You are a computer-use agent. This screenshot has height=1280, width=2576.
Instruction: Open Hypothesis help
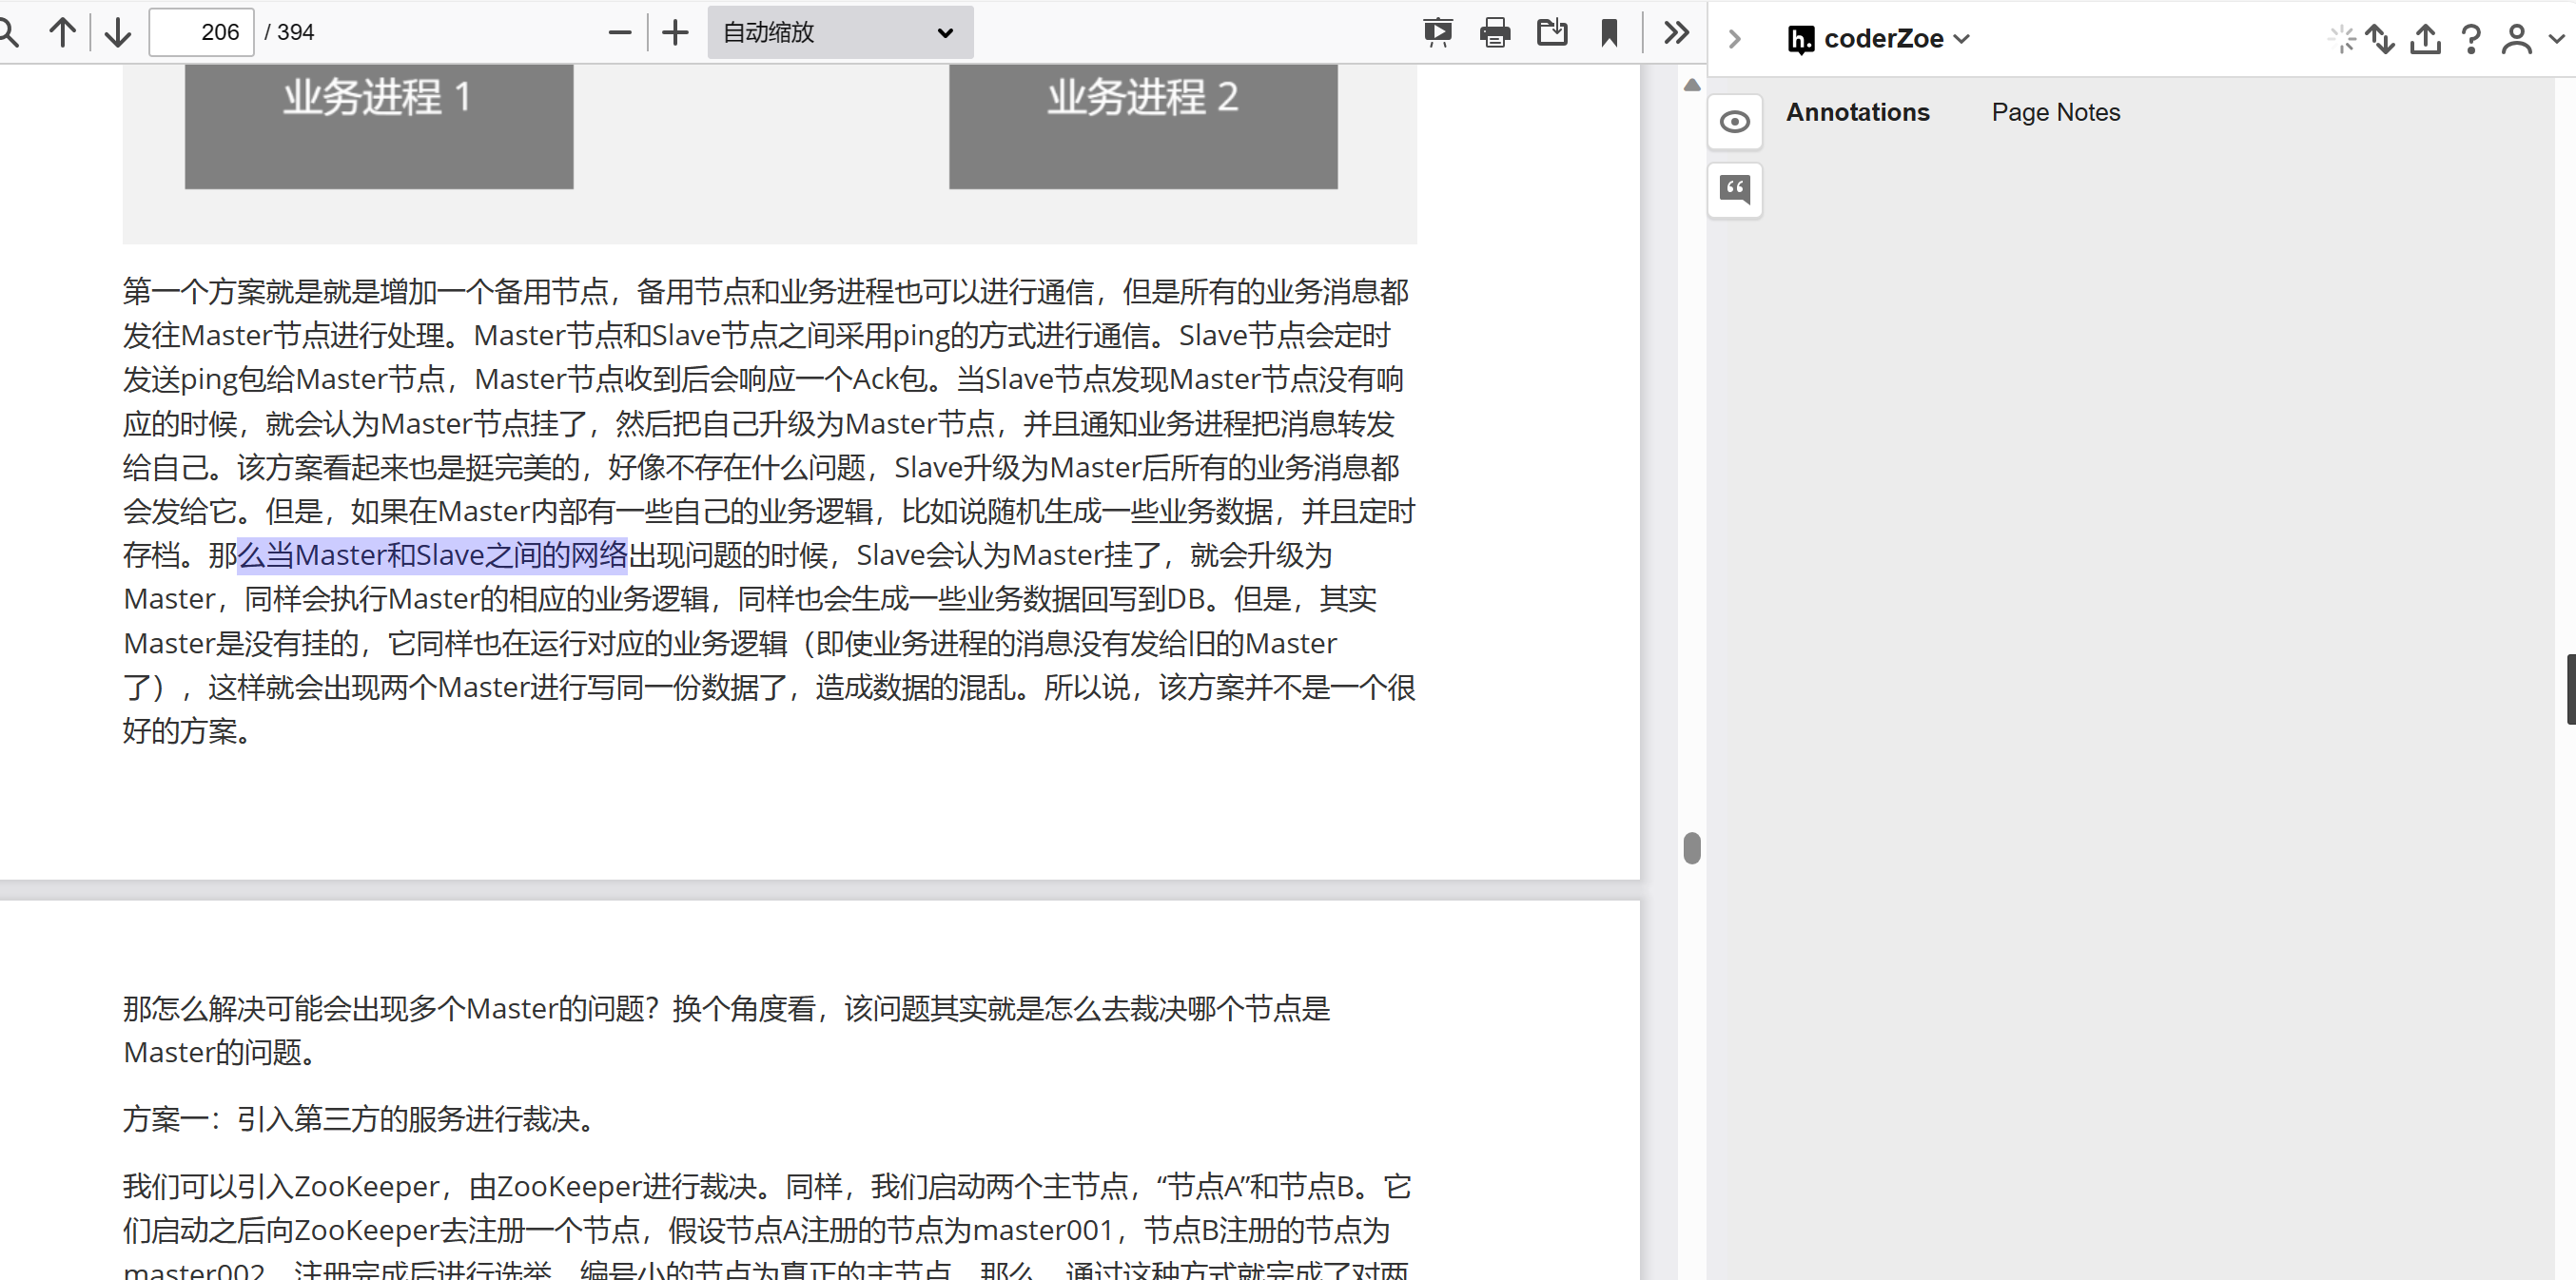tap(2470, 39)
